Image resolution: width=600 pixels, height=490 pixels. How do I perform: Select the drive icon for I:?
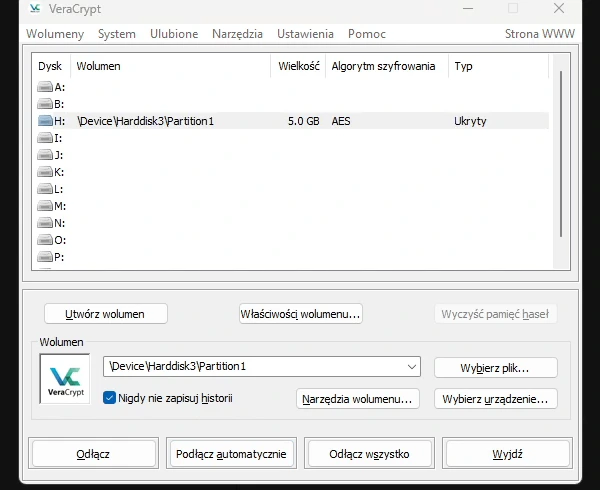point(45,138)
